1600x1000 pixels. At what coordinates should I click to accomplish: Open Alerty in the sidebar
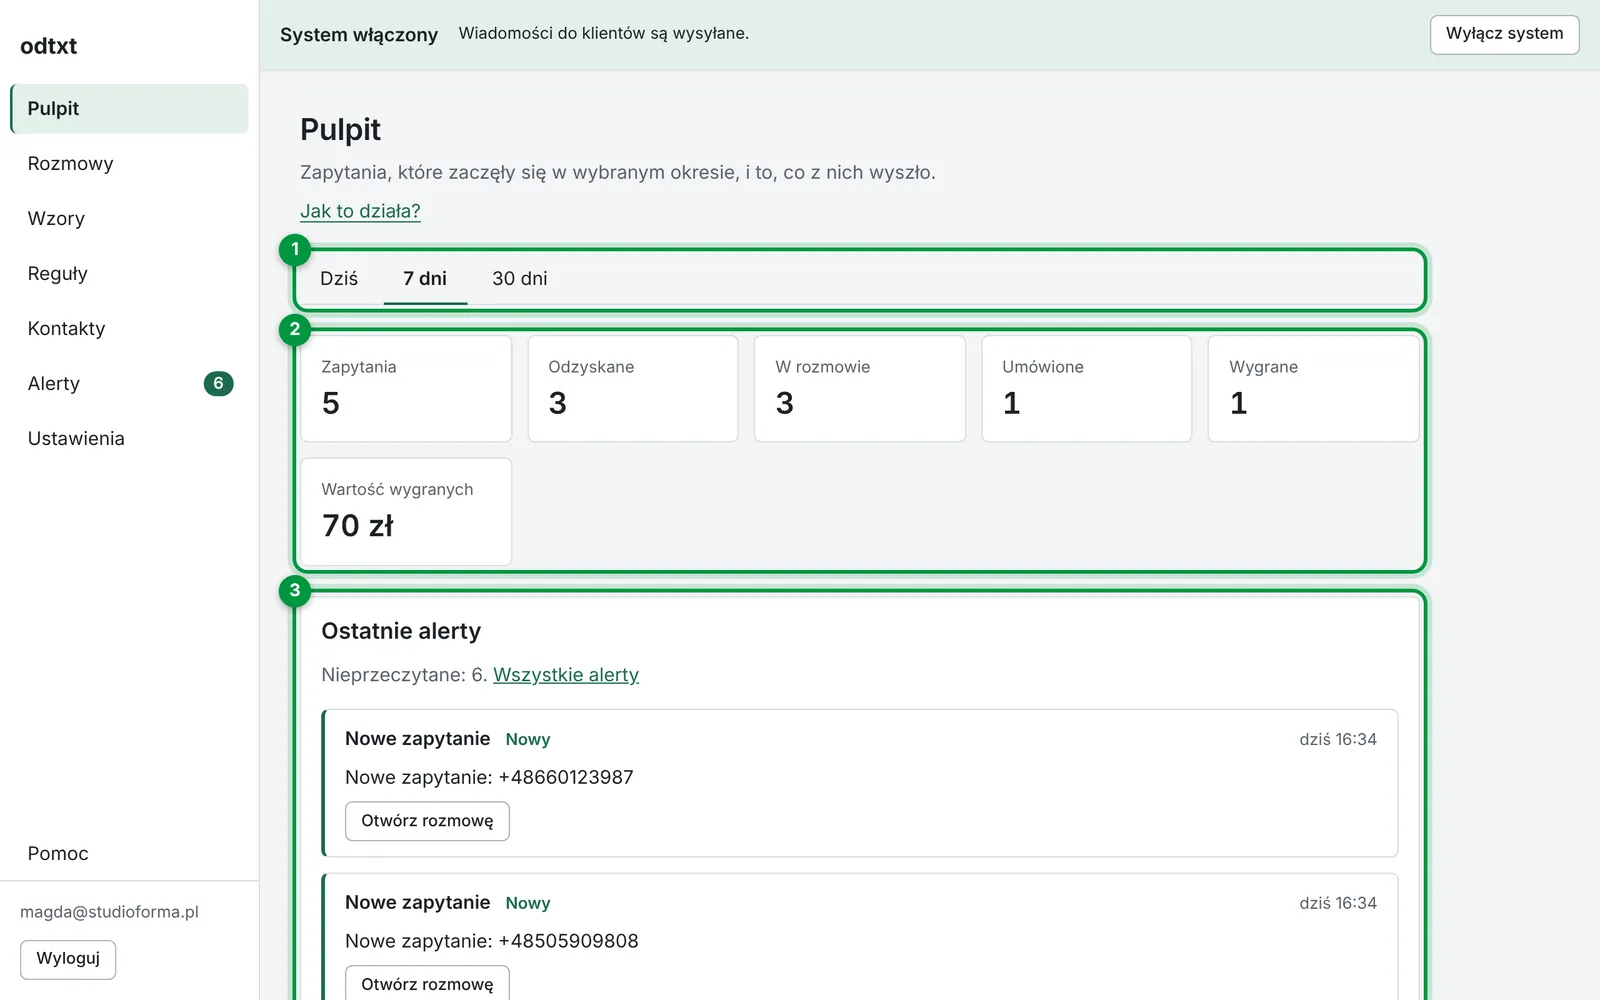[129, 384]
